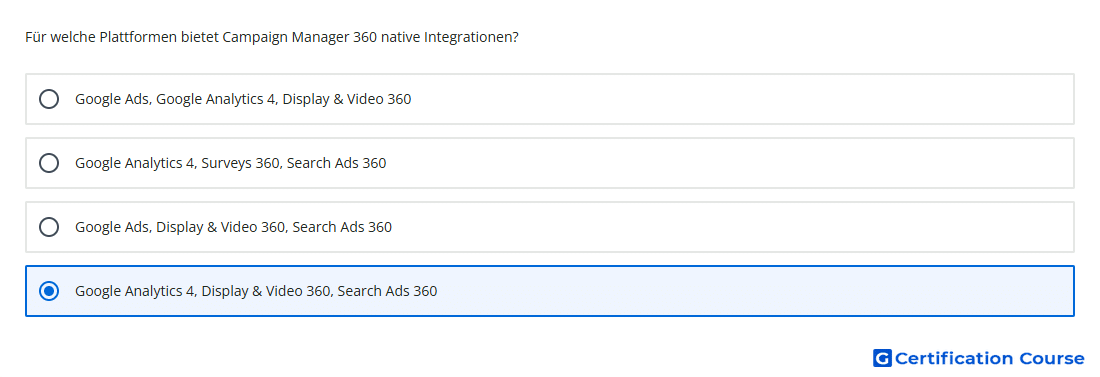Click 'native Integrationen?' in the question
The width and height of the screenshot is (1100, 377).
click(x=450, y=37)
